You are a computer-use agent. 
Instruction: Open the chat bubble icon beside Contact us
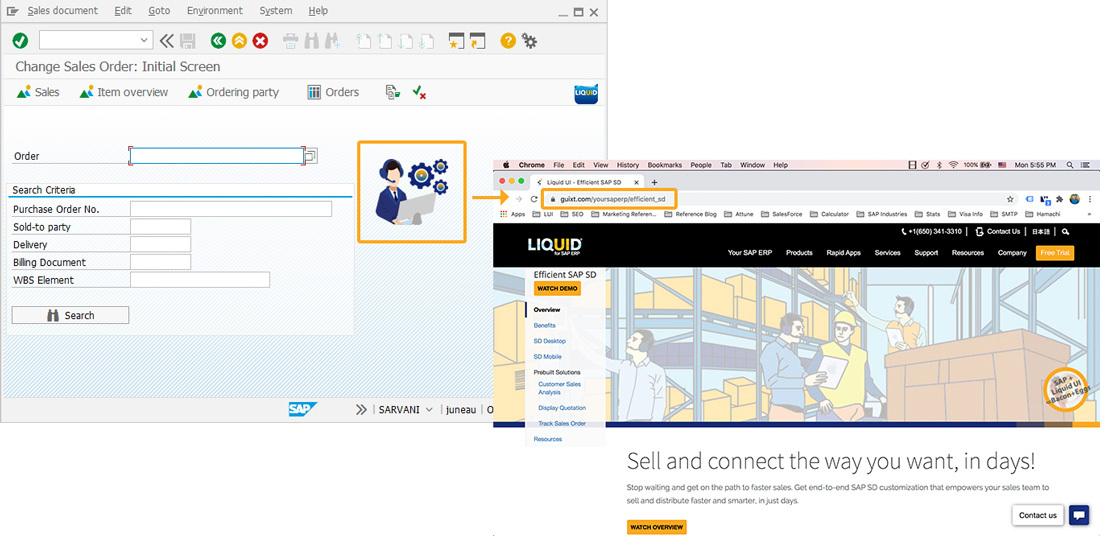(x=1079, y=515)
